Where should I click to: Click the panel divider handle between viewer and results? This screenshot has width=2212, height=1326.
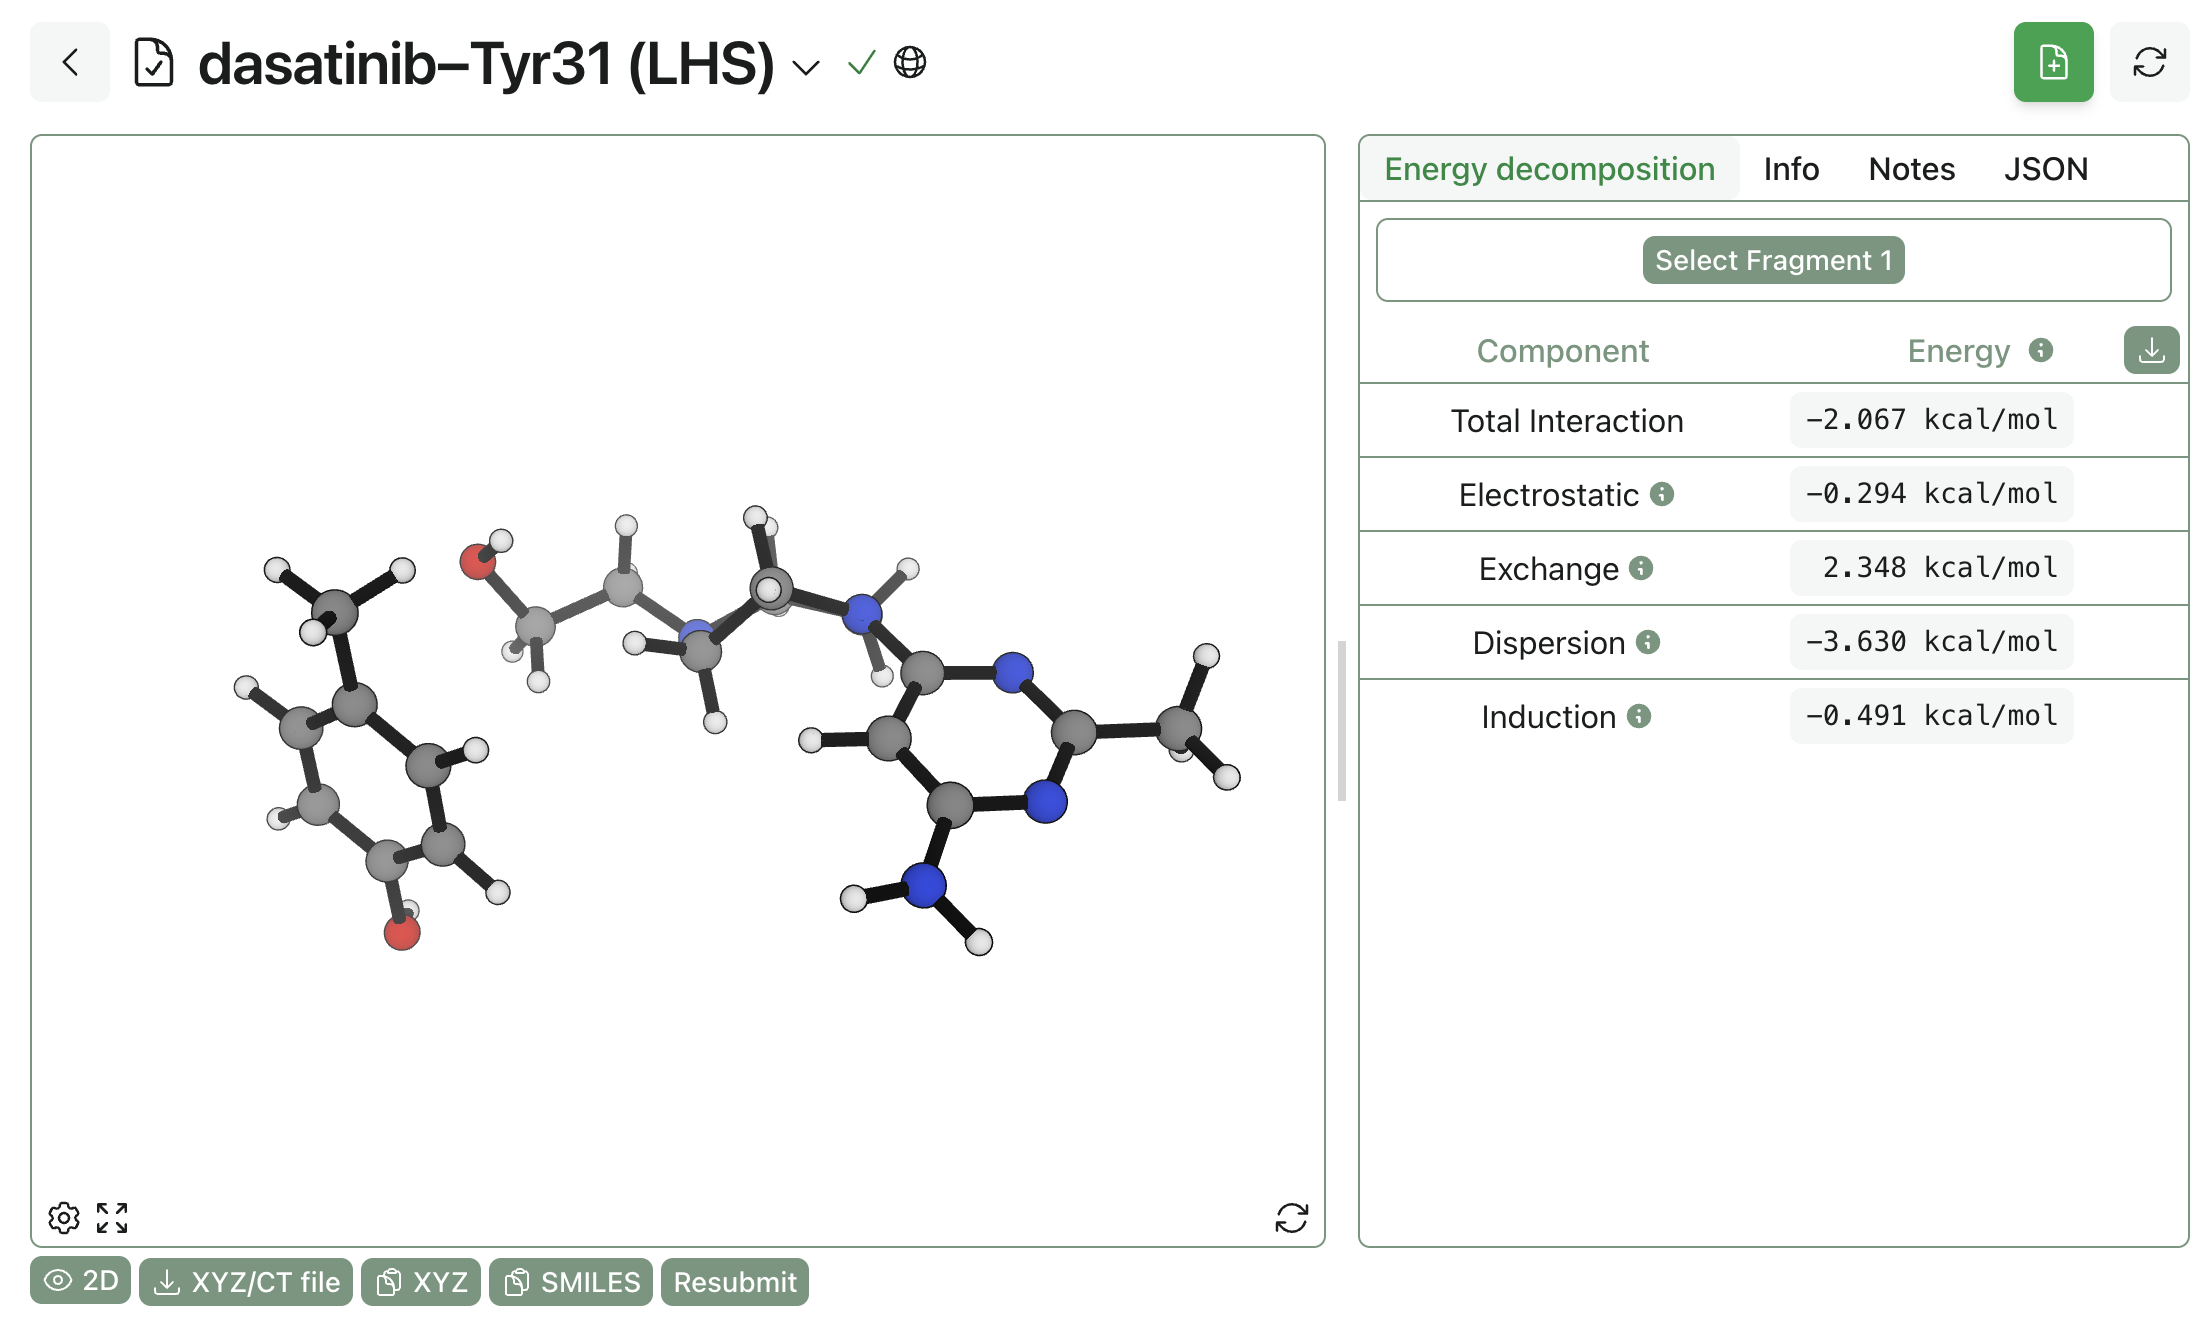pos(1342,720)
